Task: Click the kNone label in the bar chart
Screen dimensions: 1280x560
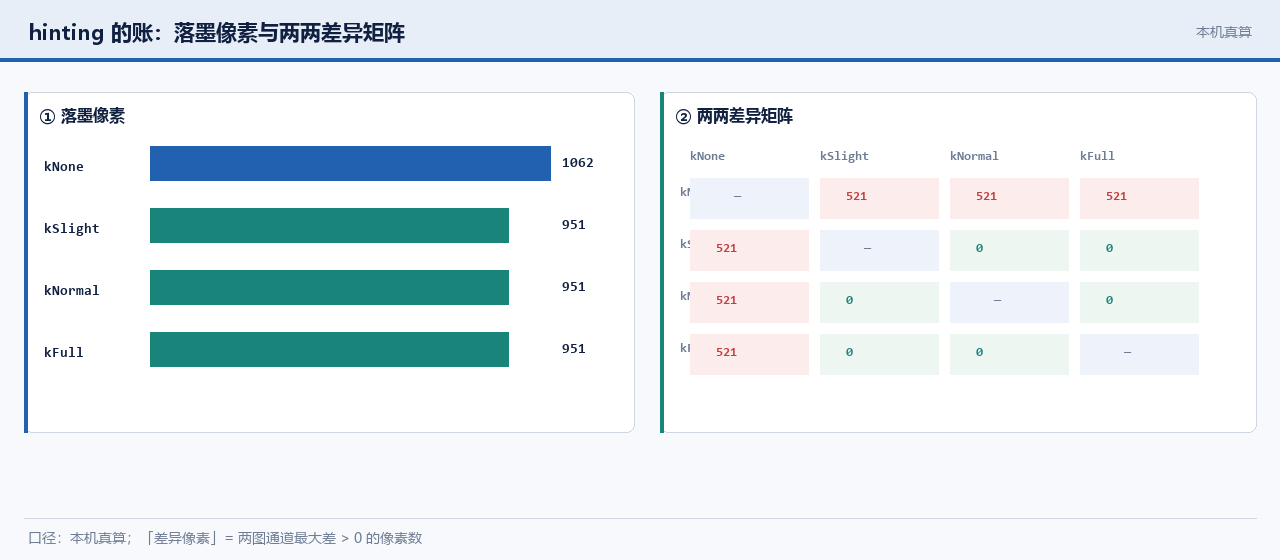Action: [x=64, y=166]
